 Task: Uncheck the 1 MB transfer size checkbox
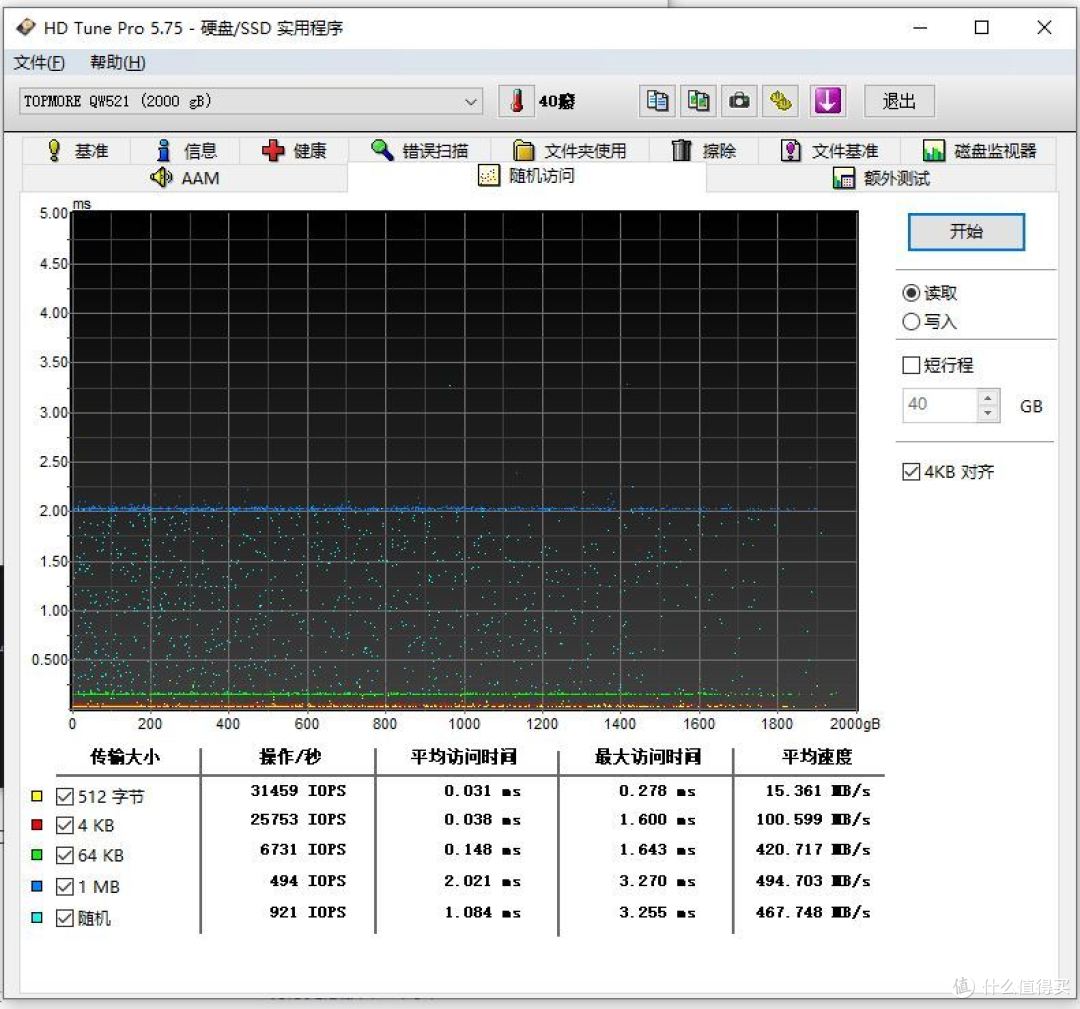point(67,887)
